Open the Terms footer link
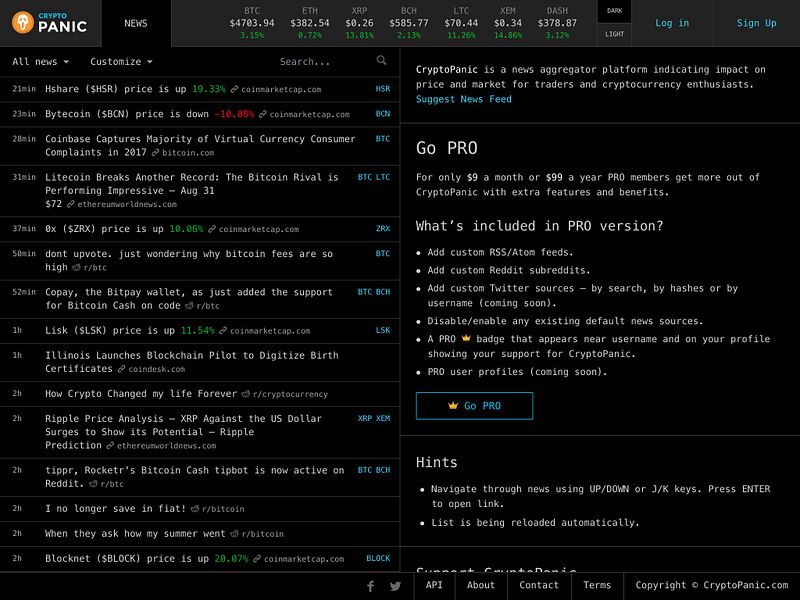This screenshot has width=800, height=600. pyautogui.click(x=597, y=585)
